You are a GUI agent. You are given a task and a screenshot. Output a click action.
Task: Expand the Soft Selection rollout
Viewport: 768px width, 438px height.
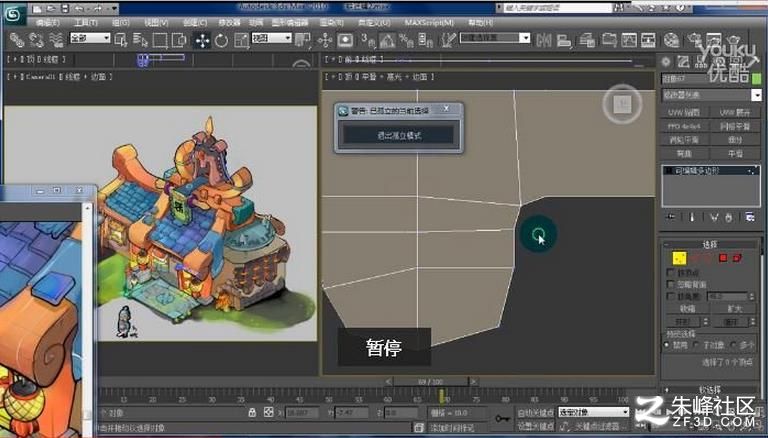pos(710,389)
